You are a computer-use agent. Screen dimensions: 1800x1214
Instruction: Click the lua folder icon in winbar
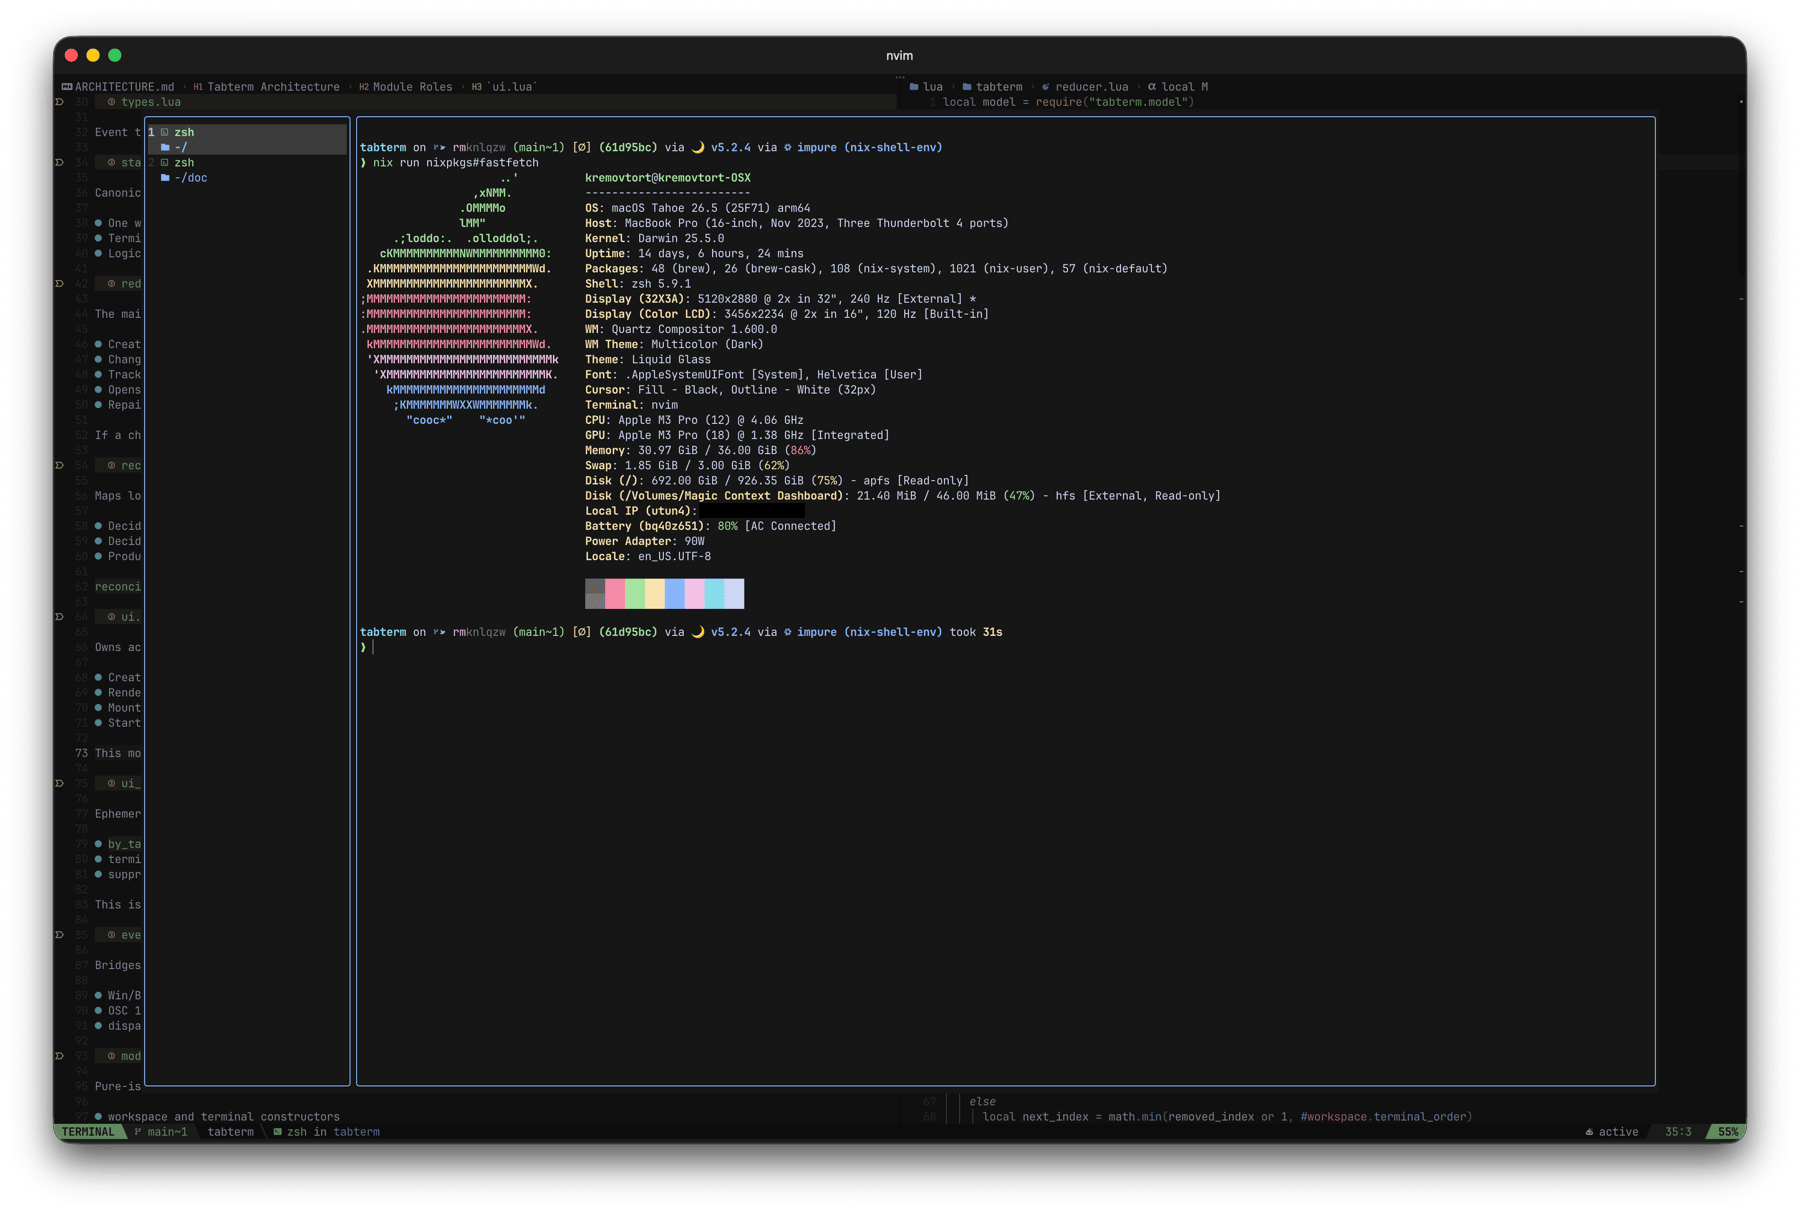[914, 87]
